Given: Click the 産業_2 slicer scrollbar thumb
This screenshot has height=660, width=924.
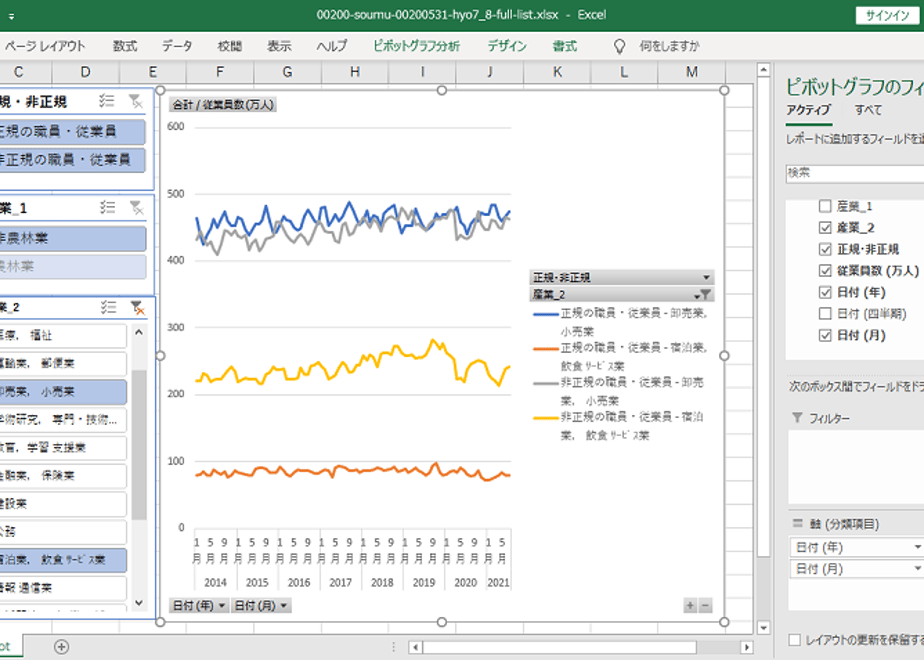Looking at the screenshot, I should pos(139,445).
